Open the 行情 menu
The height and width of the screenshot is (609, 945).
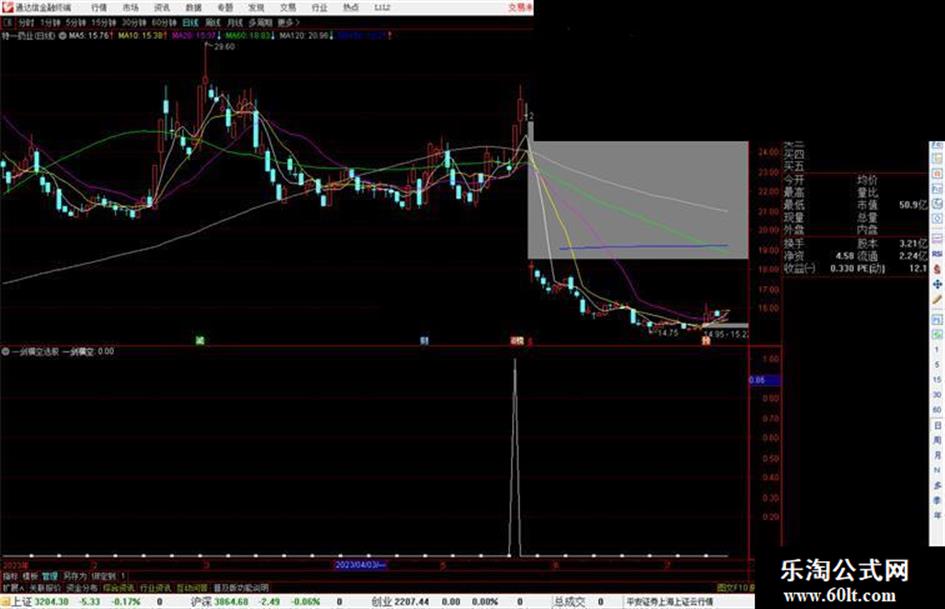click(99, 7)
